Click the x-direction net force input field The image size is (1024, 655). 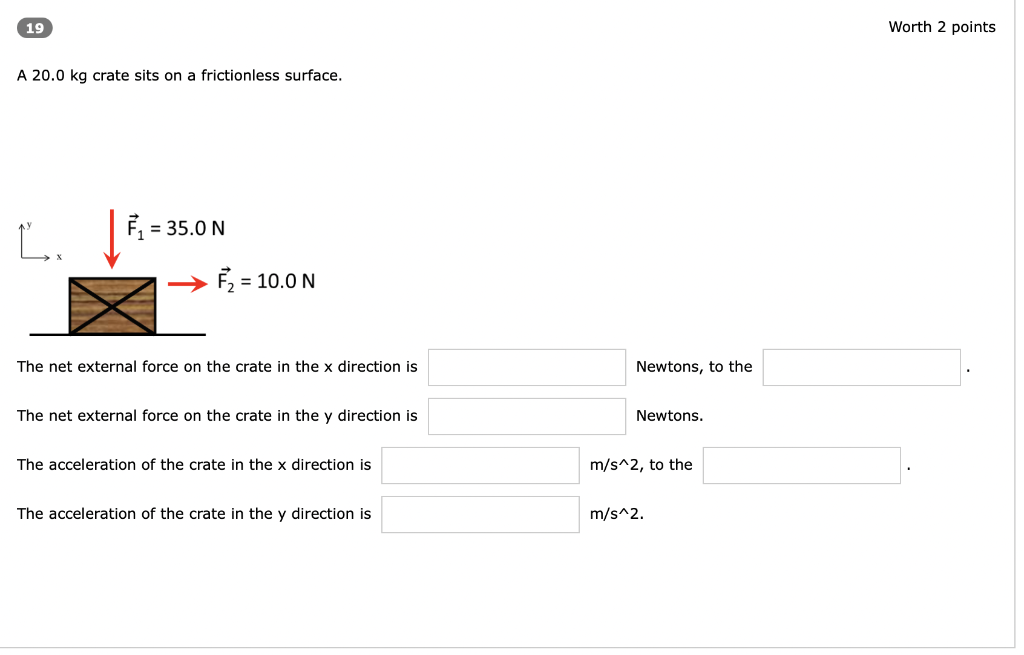click(x=526, y=367)
